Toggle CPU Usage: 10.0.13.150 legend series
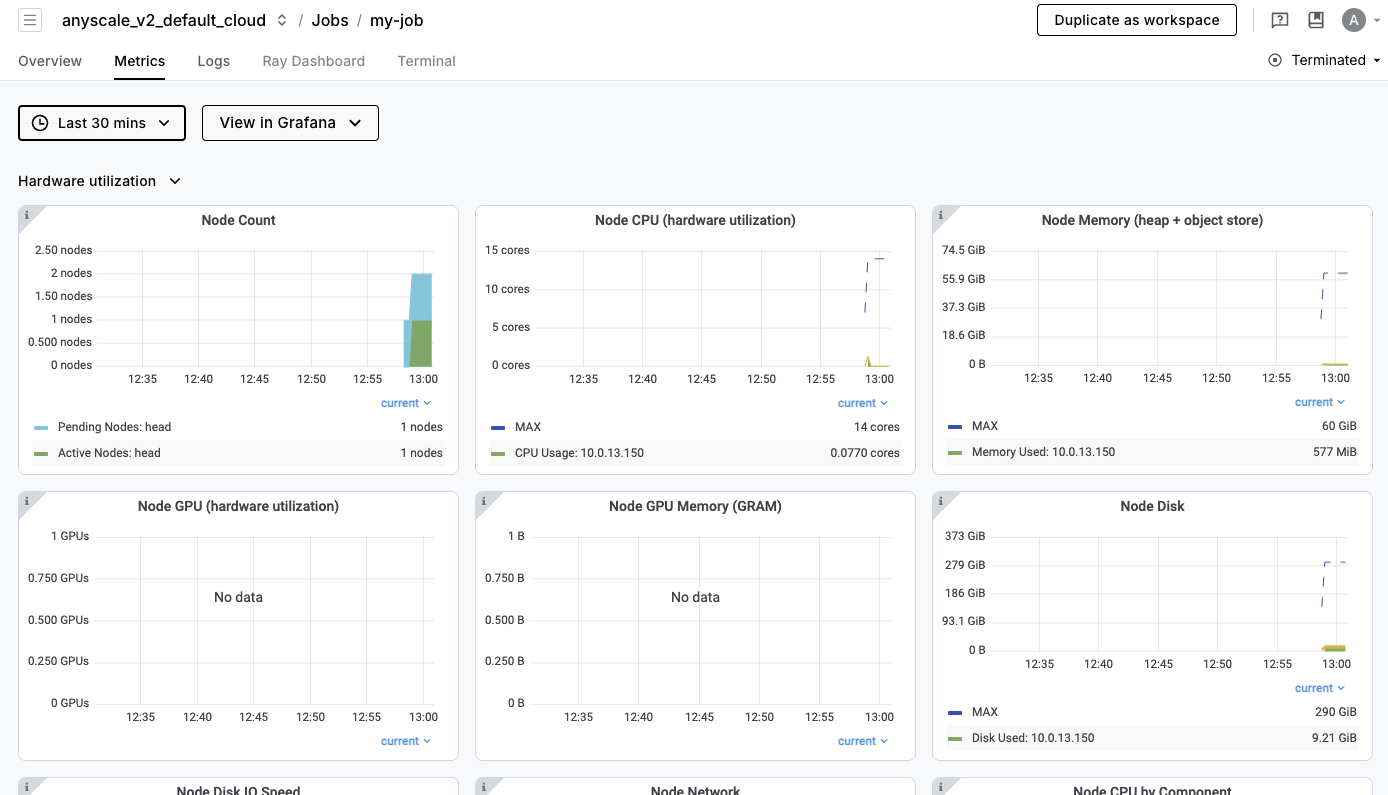Screen dimensions: 1388x795 tap(579, 453)
